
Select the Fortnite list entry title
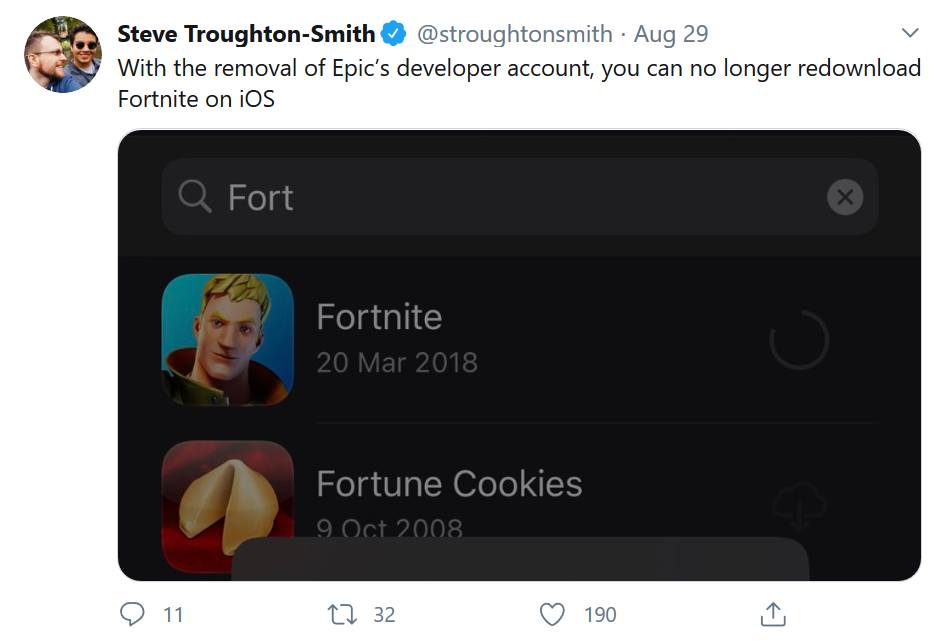click(x=379, y=317)
